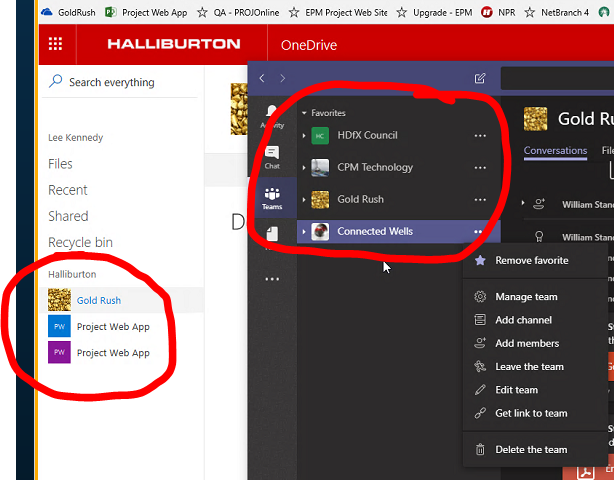Open the Recycle bin
Image resolution: width=614 pixels, height=480 pixels.
[x=80, y=242]
